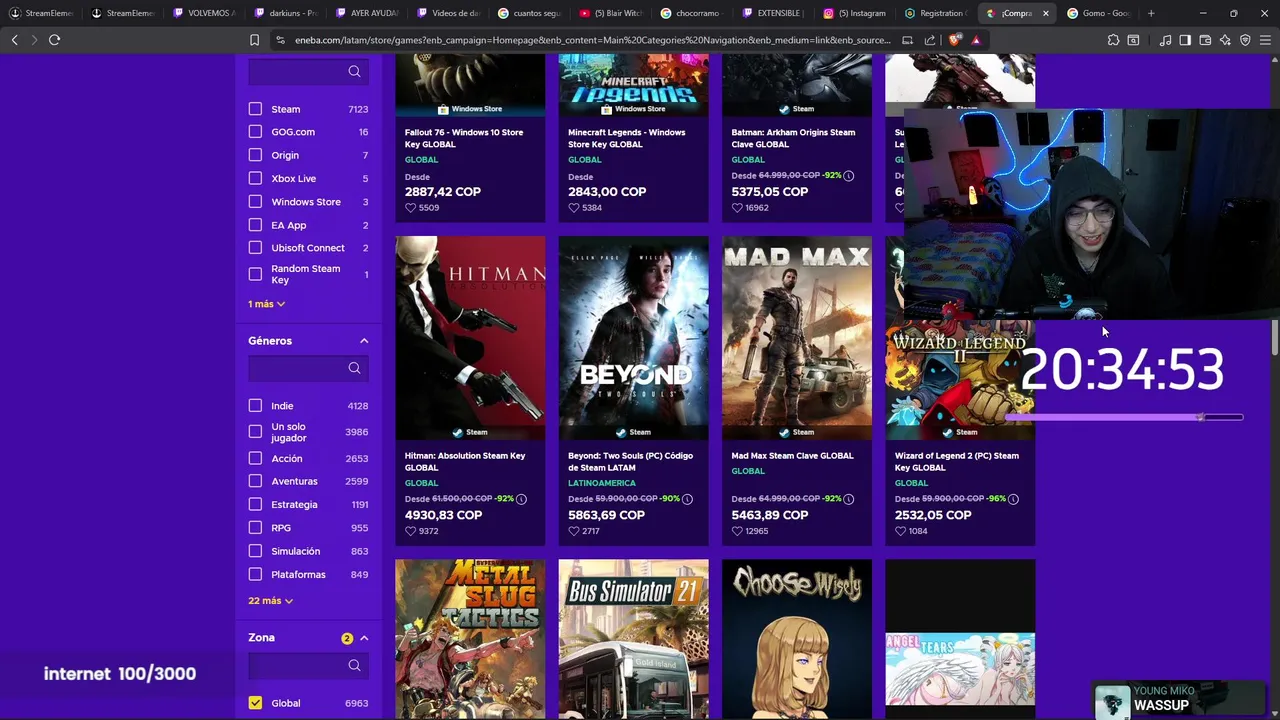Add Fallout 76 to wishlist via heart icon
This screenshot has width=1280, height=720.
410,208
